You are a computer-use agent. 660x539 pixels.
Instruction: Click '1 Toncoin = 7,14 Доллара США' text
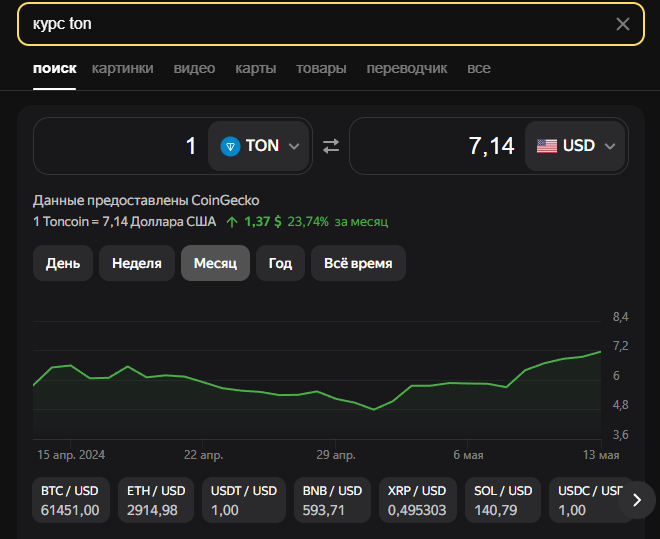(125, 221)
